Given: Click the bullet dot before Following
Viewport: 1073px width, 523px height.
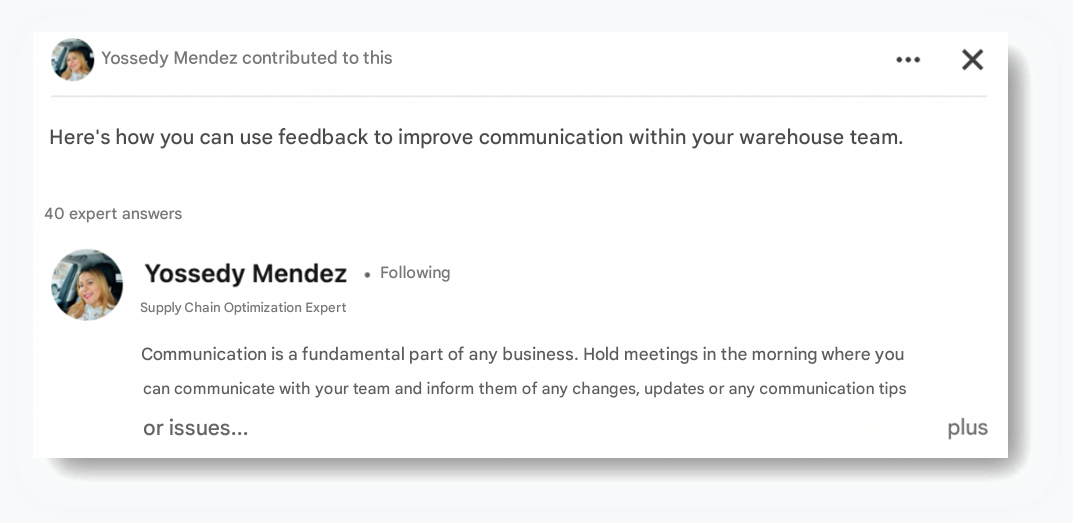Looking at the screenshot, I should pos(367,274).
